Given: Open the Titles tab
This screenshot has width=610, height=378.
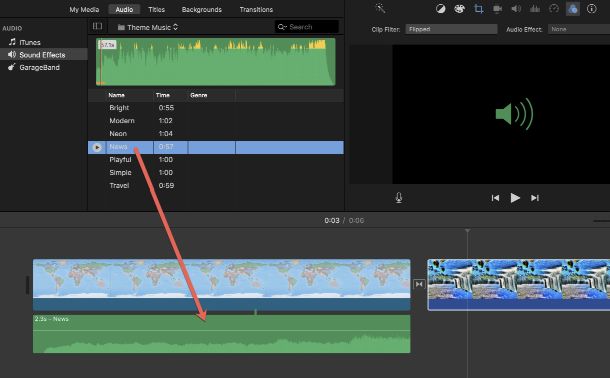Looking at the screenshot, I should point(156,9).
